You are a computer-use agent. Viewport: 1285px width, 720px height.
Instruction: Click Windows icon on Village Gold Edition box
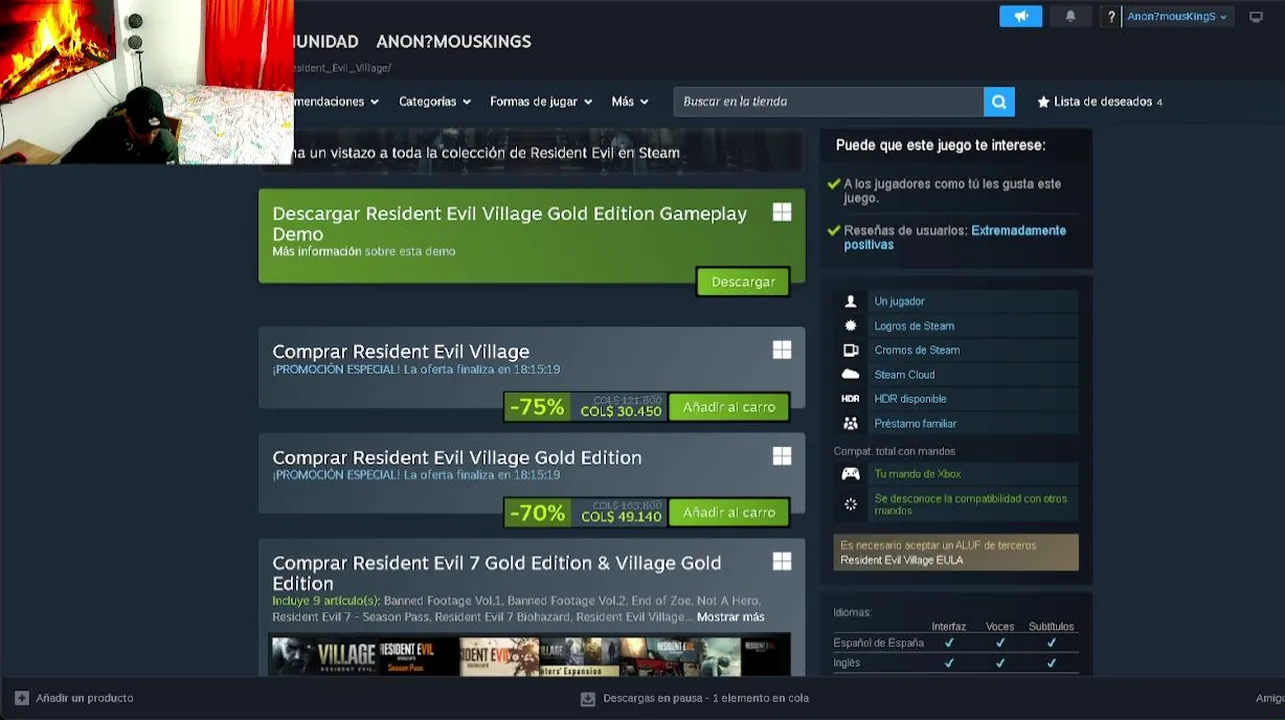click(782, 456)
